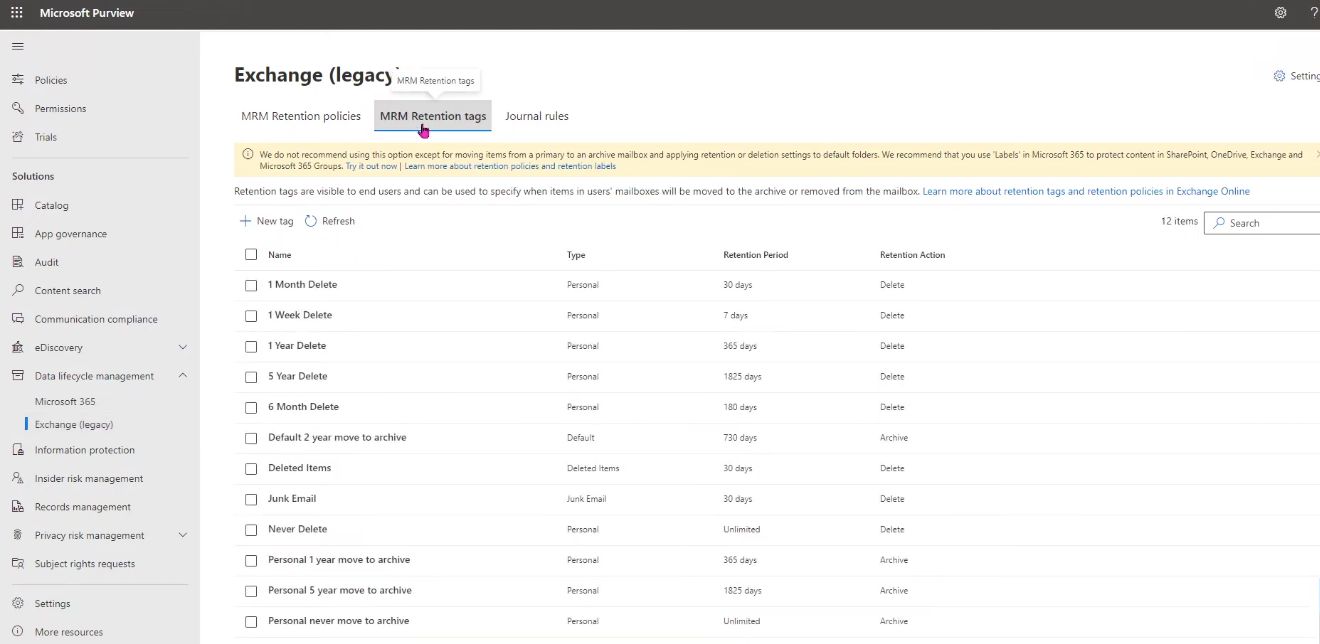The image size is (1320, 644).
Task: Select the 1 Month Delete checkbox
Action: pyautogui.click(x=251, y=284)
